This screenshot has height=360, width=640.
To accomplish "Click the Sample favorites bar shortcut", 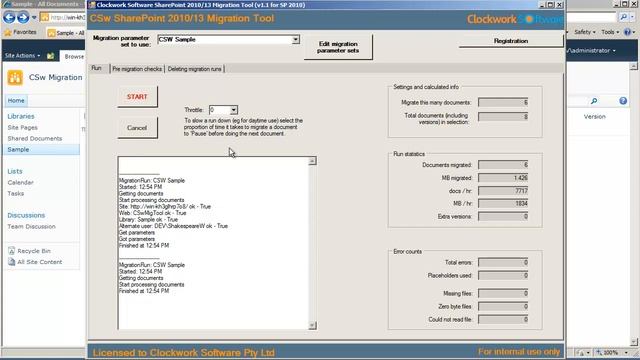I will tap(66, 33).
